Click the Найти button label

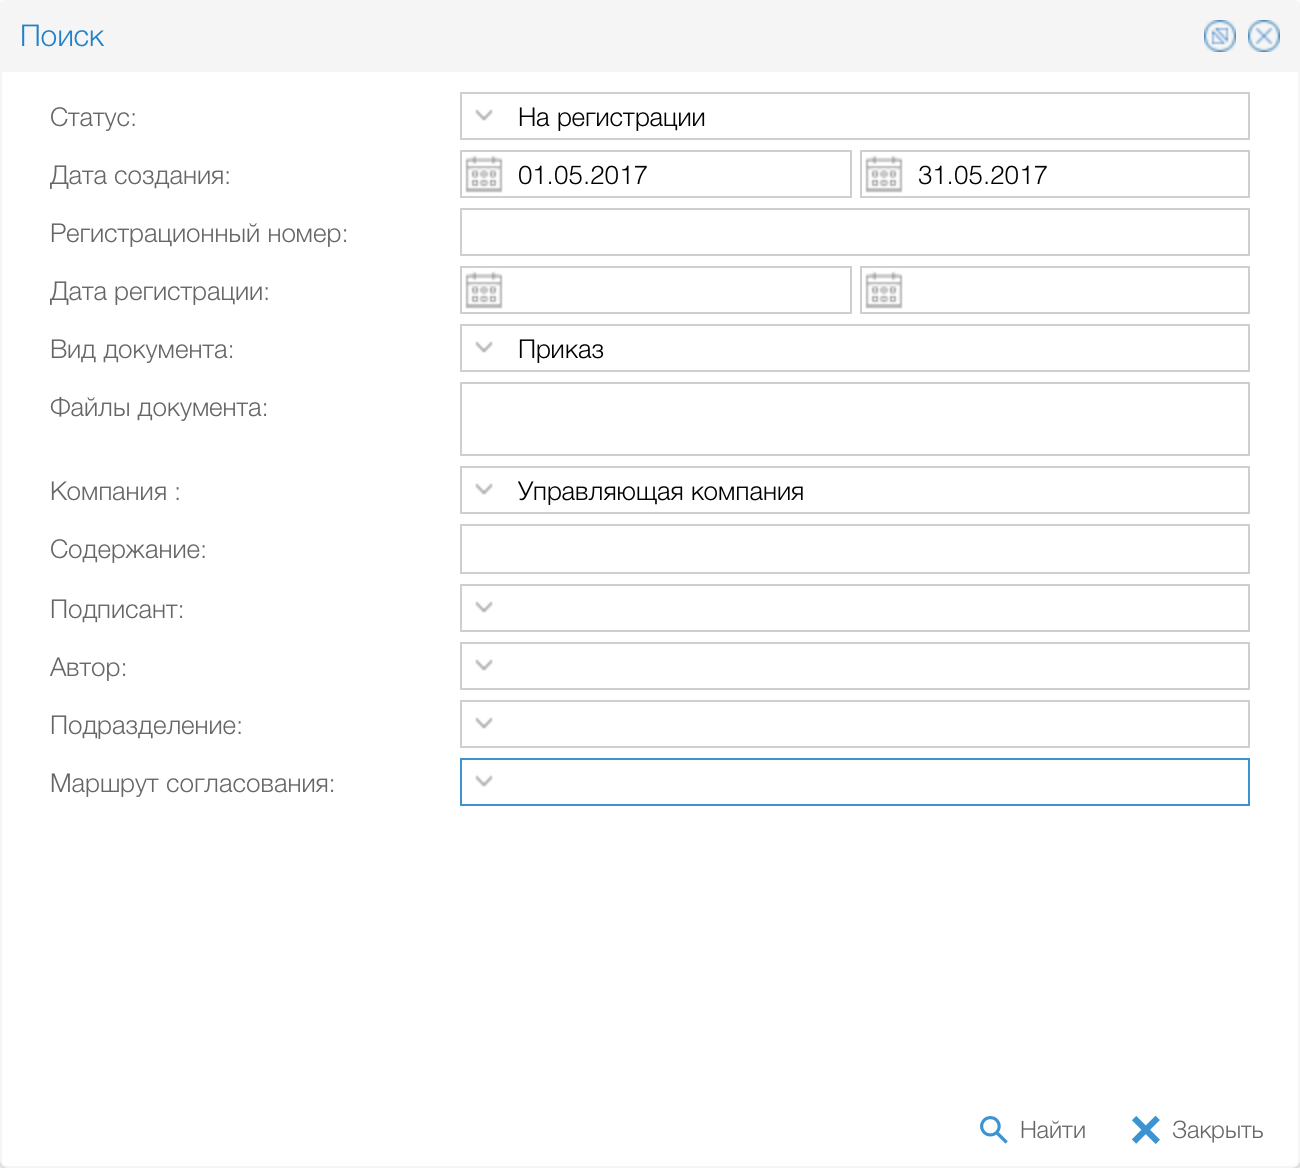1052,1130
